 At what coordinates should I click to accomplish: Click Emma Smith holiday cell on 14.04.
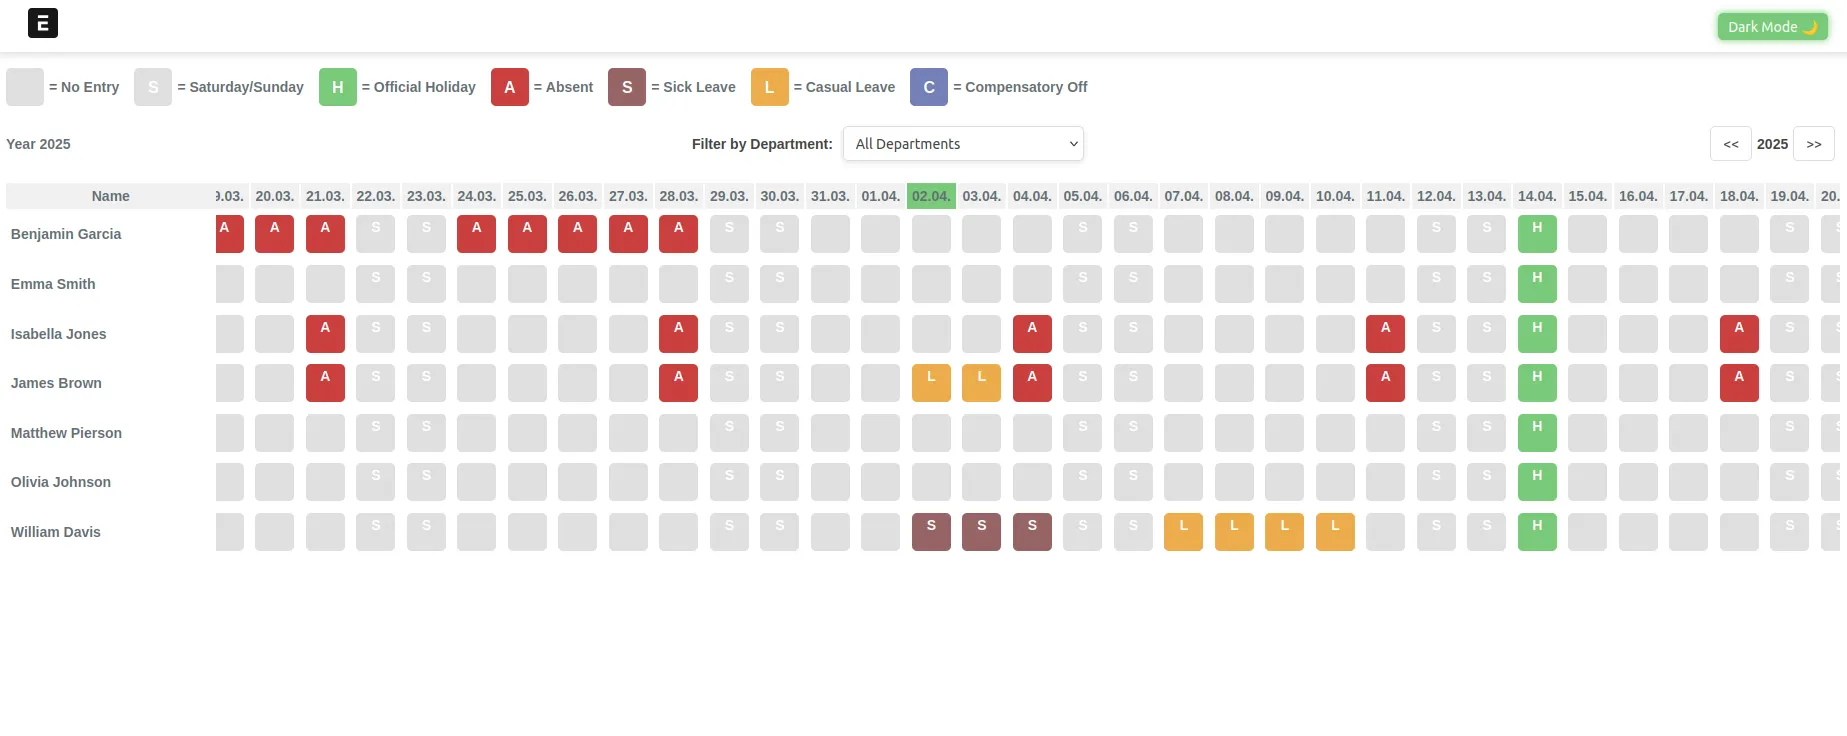tap(1537, 284)
